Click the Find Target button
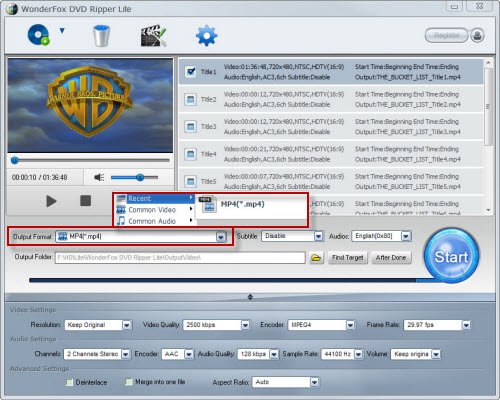This screenshot has width=500, height=400. [348, 258]
